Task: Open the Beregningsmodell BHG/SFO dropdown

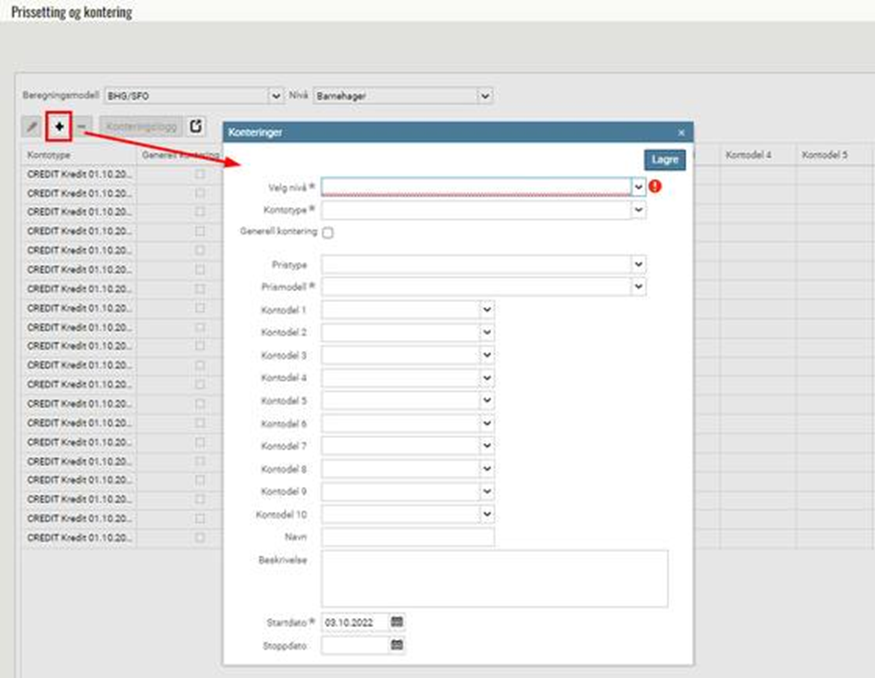Action: pos(276,96)
